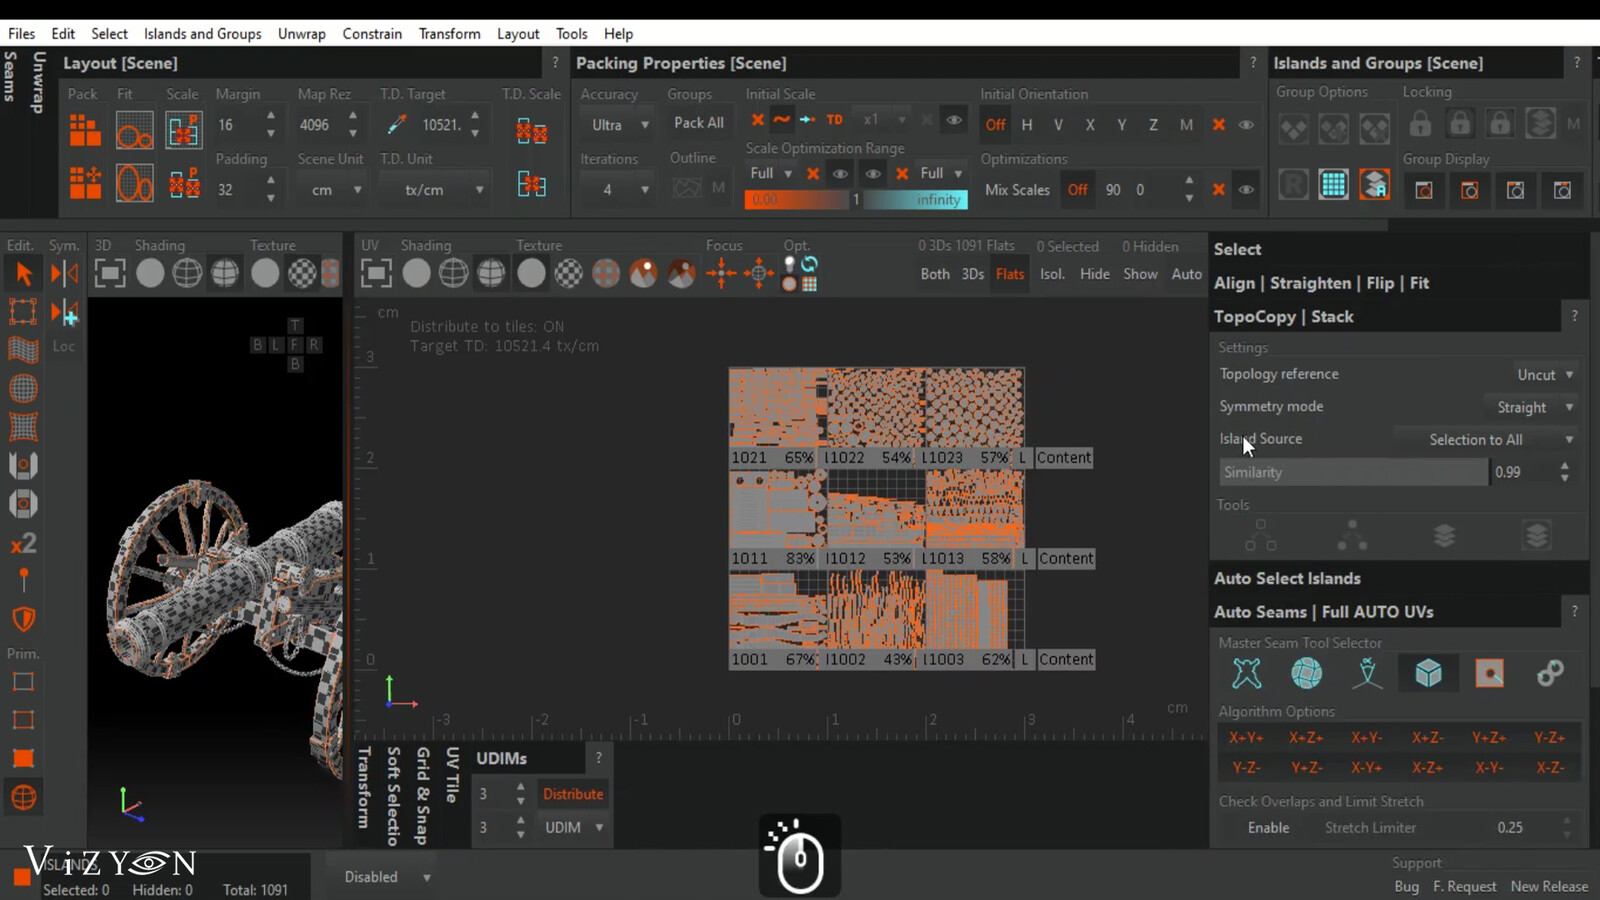Open the Topology reference Uncut dropdown
Screen dimensions: 1600x900
pos(1545,374)
